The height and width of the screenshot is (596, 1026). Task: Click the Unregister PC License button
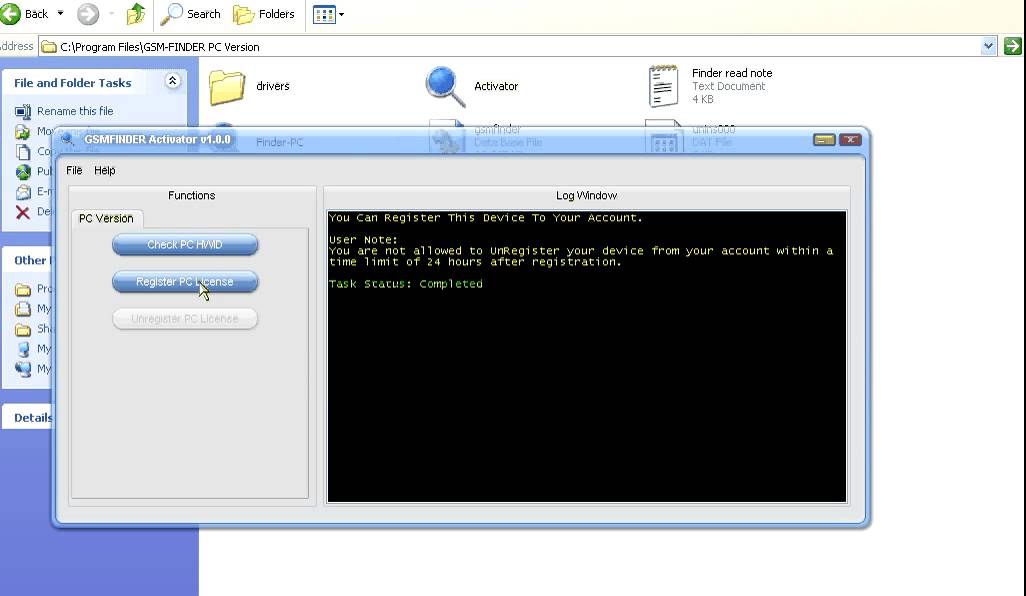coord(185,319)
